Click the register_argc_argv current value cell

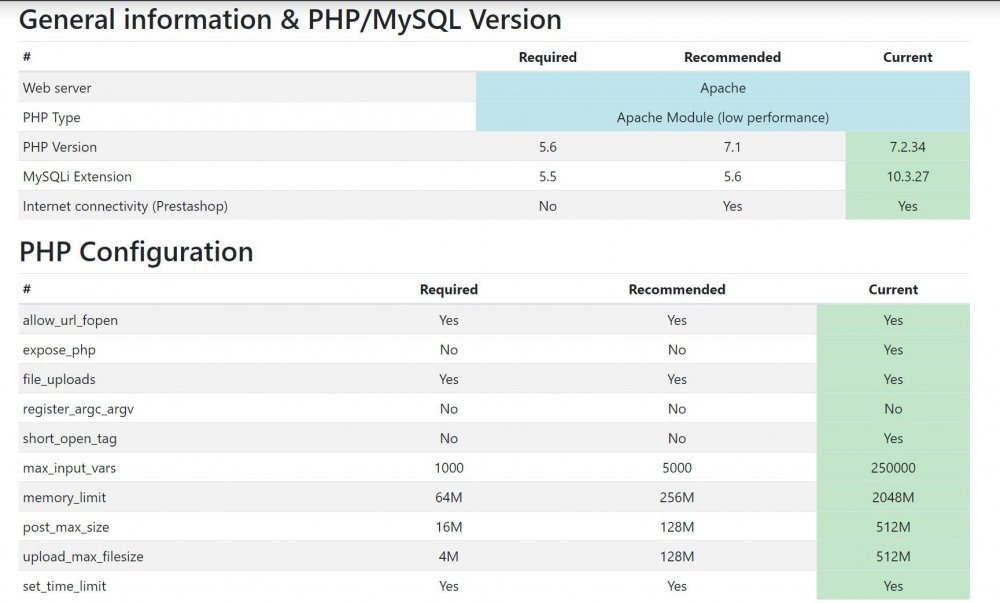tap(893, 409)
